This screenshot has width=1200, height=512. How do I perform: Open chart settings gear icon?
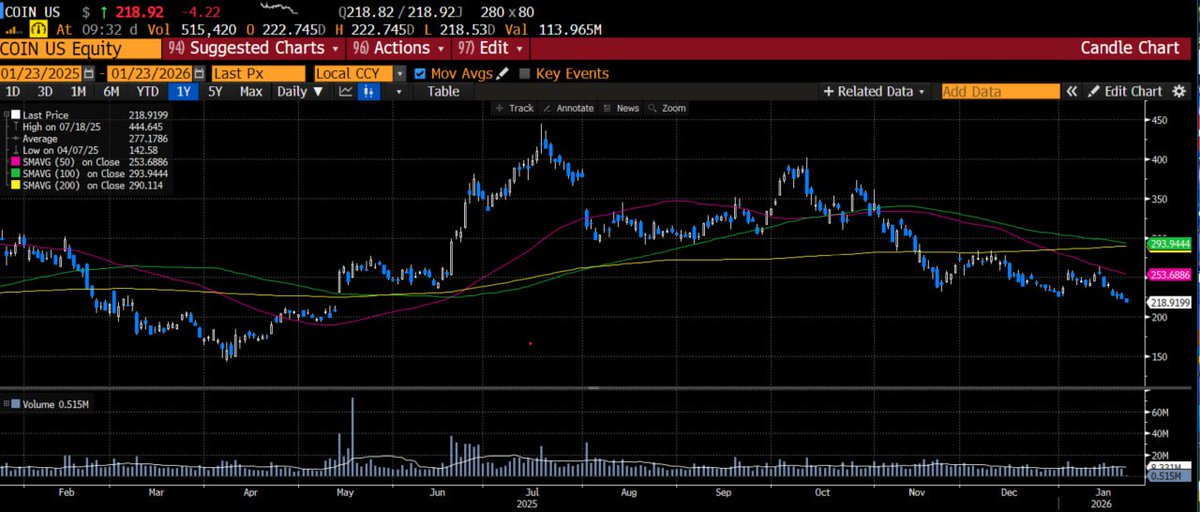[x=1180, y=91]
